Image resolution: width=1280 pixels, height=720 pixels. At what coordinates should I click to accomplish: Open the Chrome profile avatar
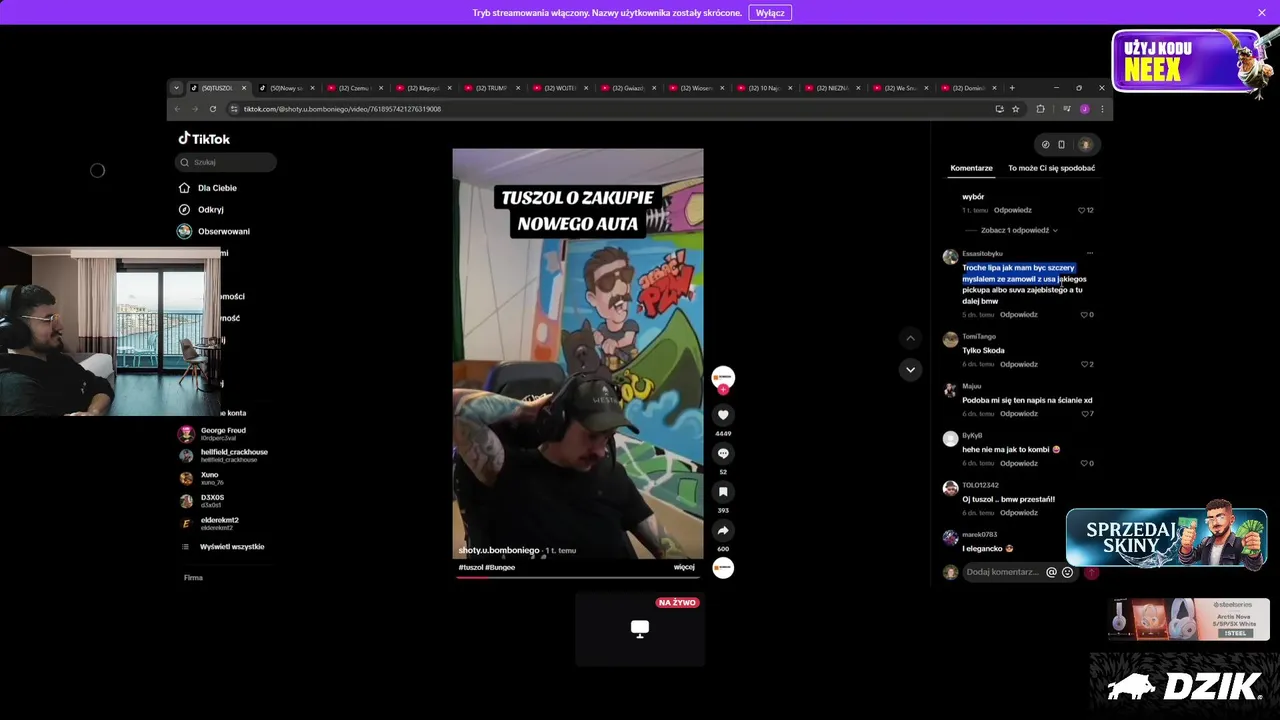click(1084, 109)
